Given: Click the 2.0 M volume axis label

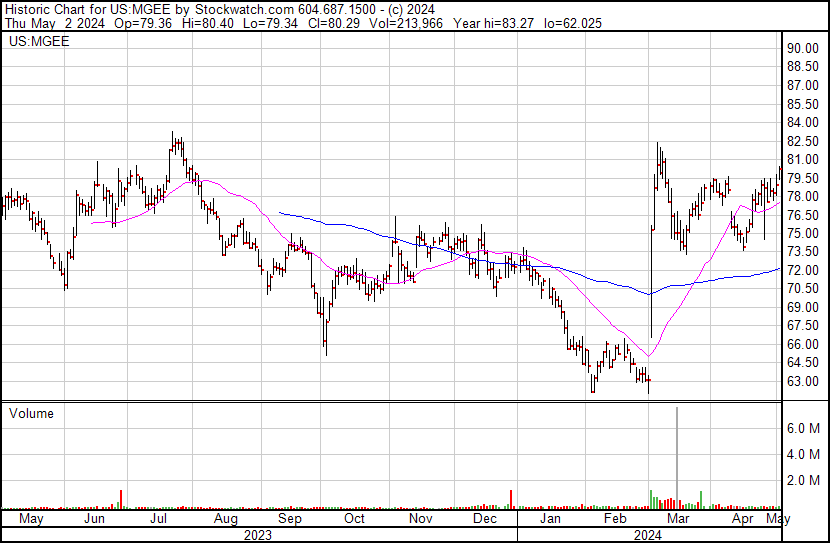Looking at the screenshot, I should tap(803, 480).
